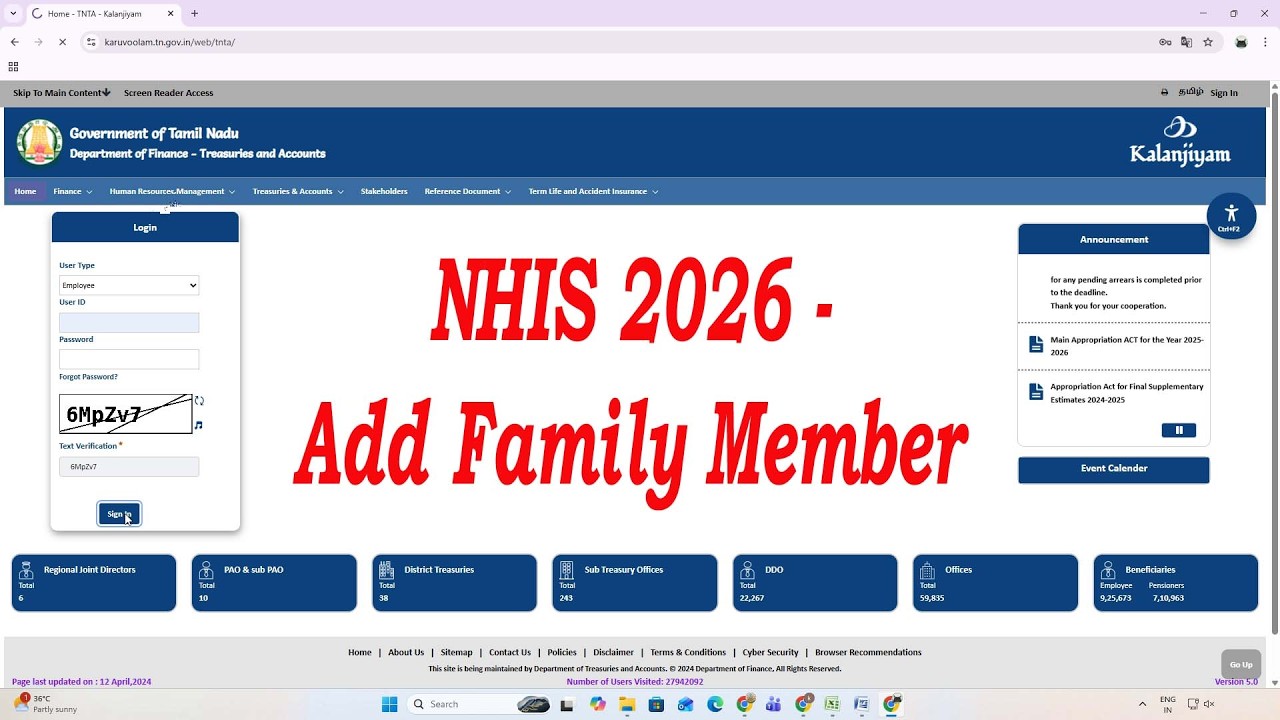Pause the announcement ticker

tap(1179, 430)
